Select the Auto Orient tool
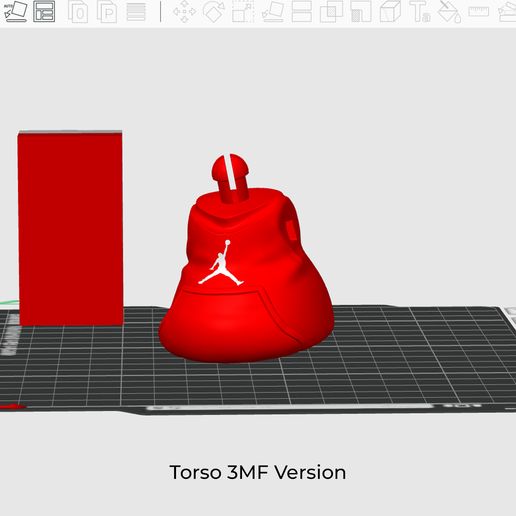This screenshot has width=516, height=516. [16, 11]
